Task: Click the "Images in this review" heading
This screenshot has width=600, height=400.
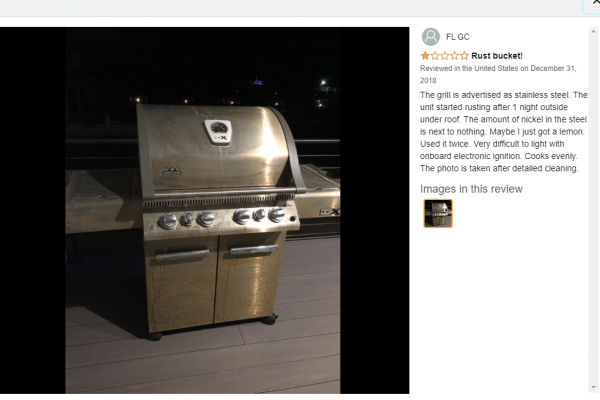Action: pos(471,189)
